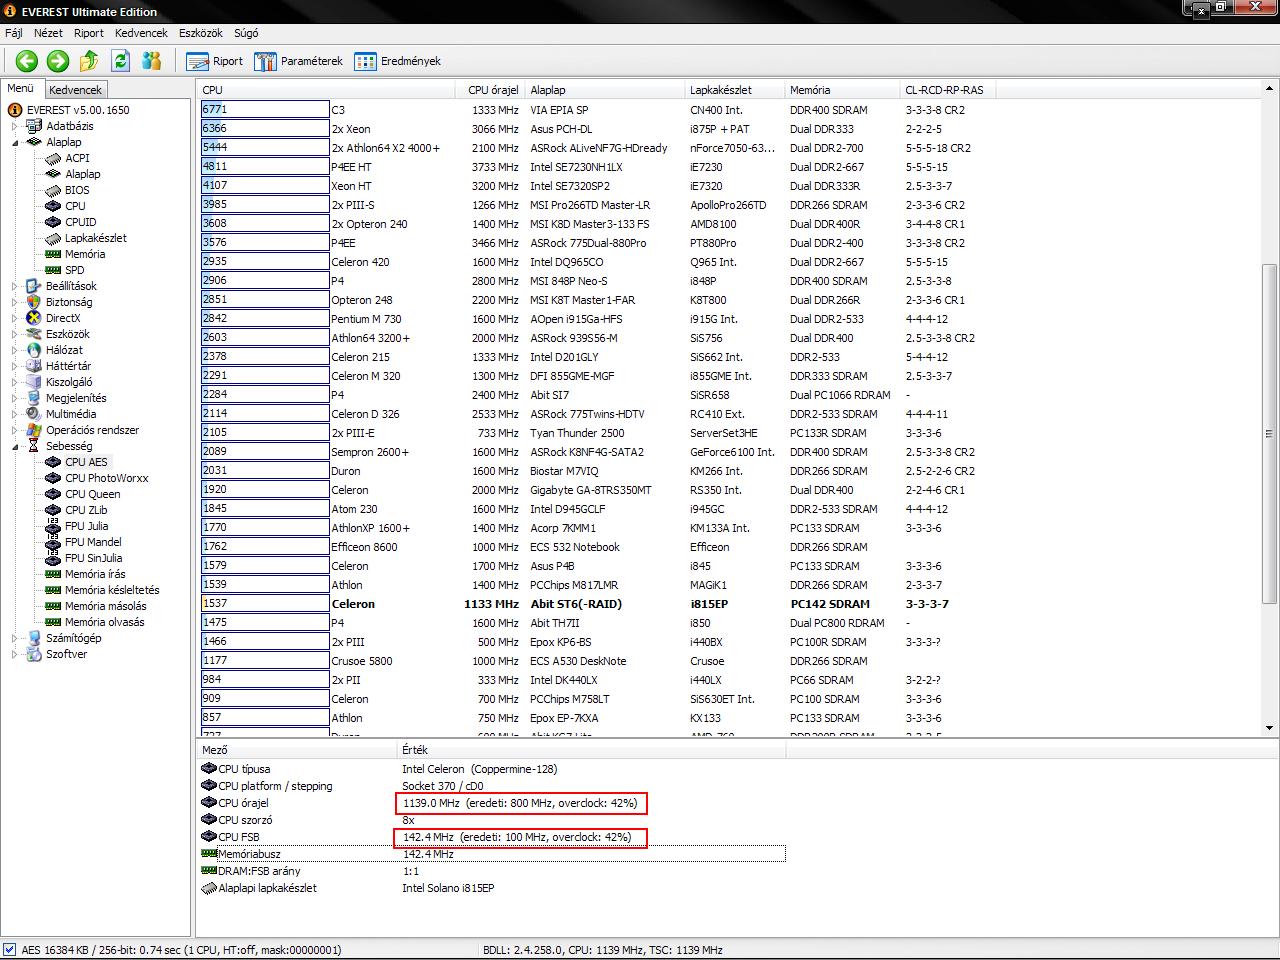Expand the Eszközök tree node
This screenshot has width=1280, height=960.
(15, 334)
